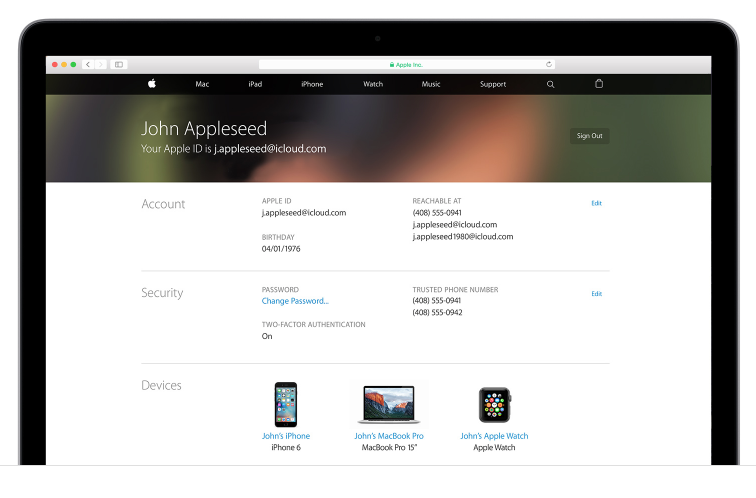Reload the page with refresh icon
Viewport: 756px width, 498px height.
[549, 64]
